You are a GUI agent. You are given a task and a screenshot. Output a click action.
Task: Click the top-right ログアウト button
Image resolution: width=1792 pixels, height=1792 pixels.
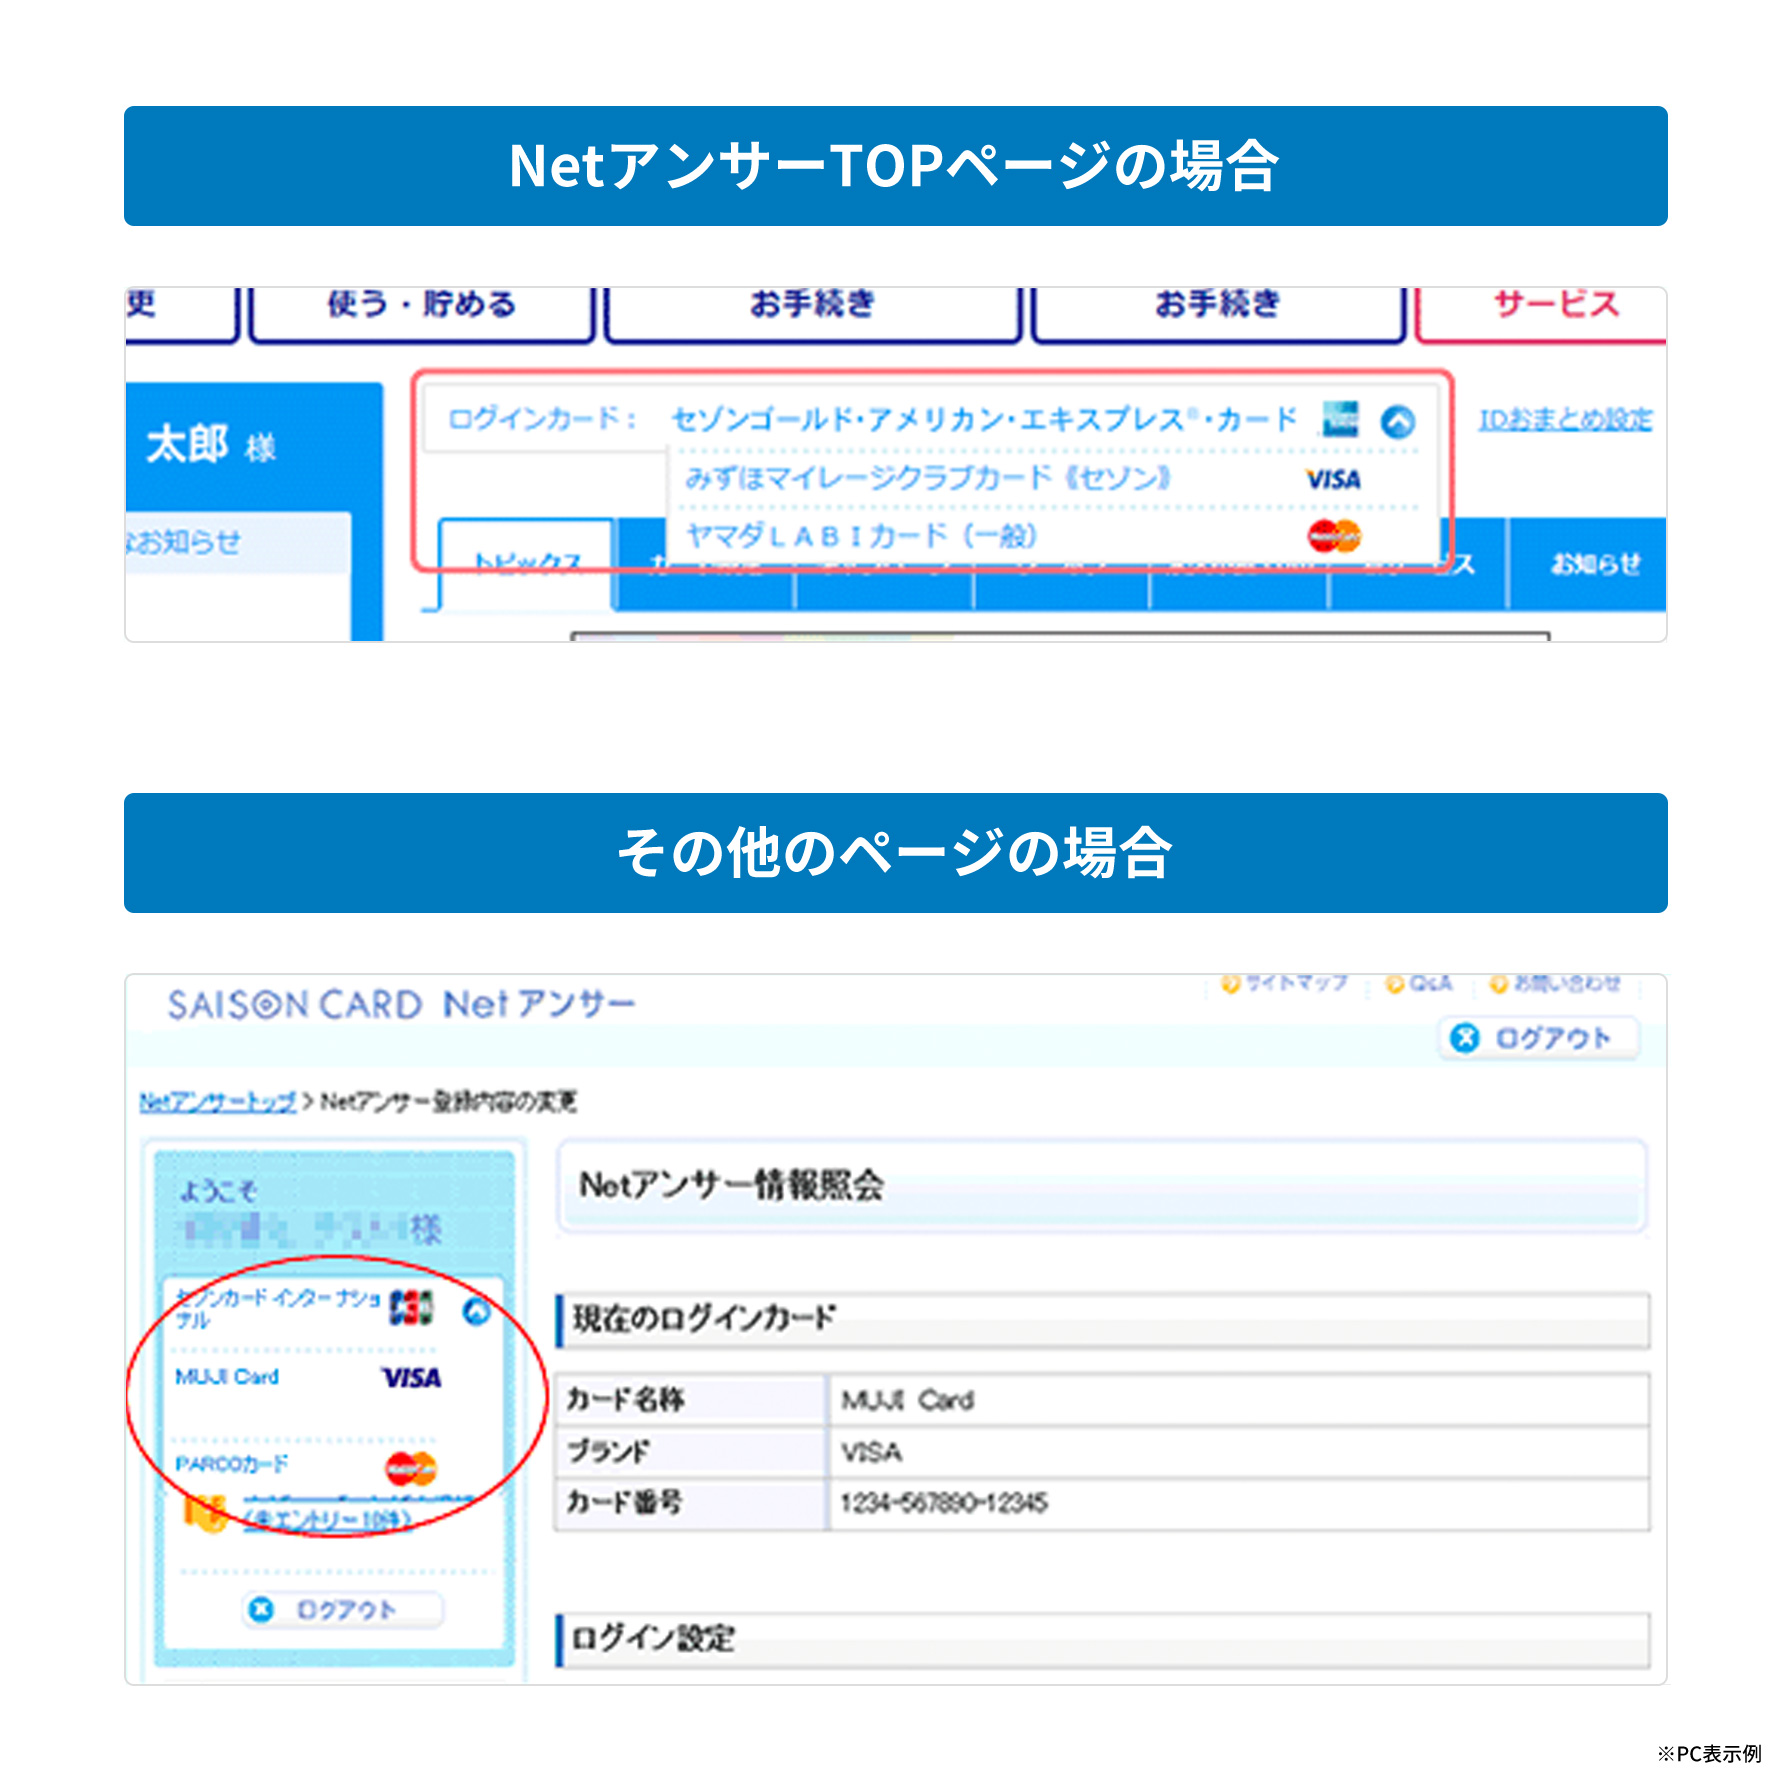point(1539,1038)
